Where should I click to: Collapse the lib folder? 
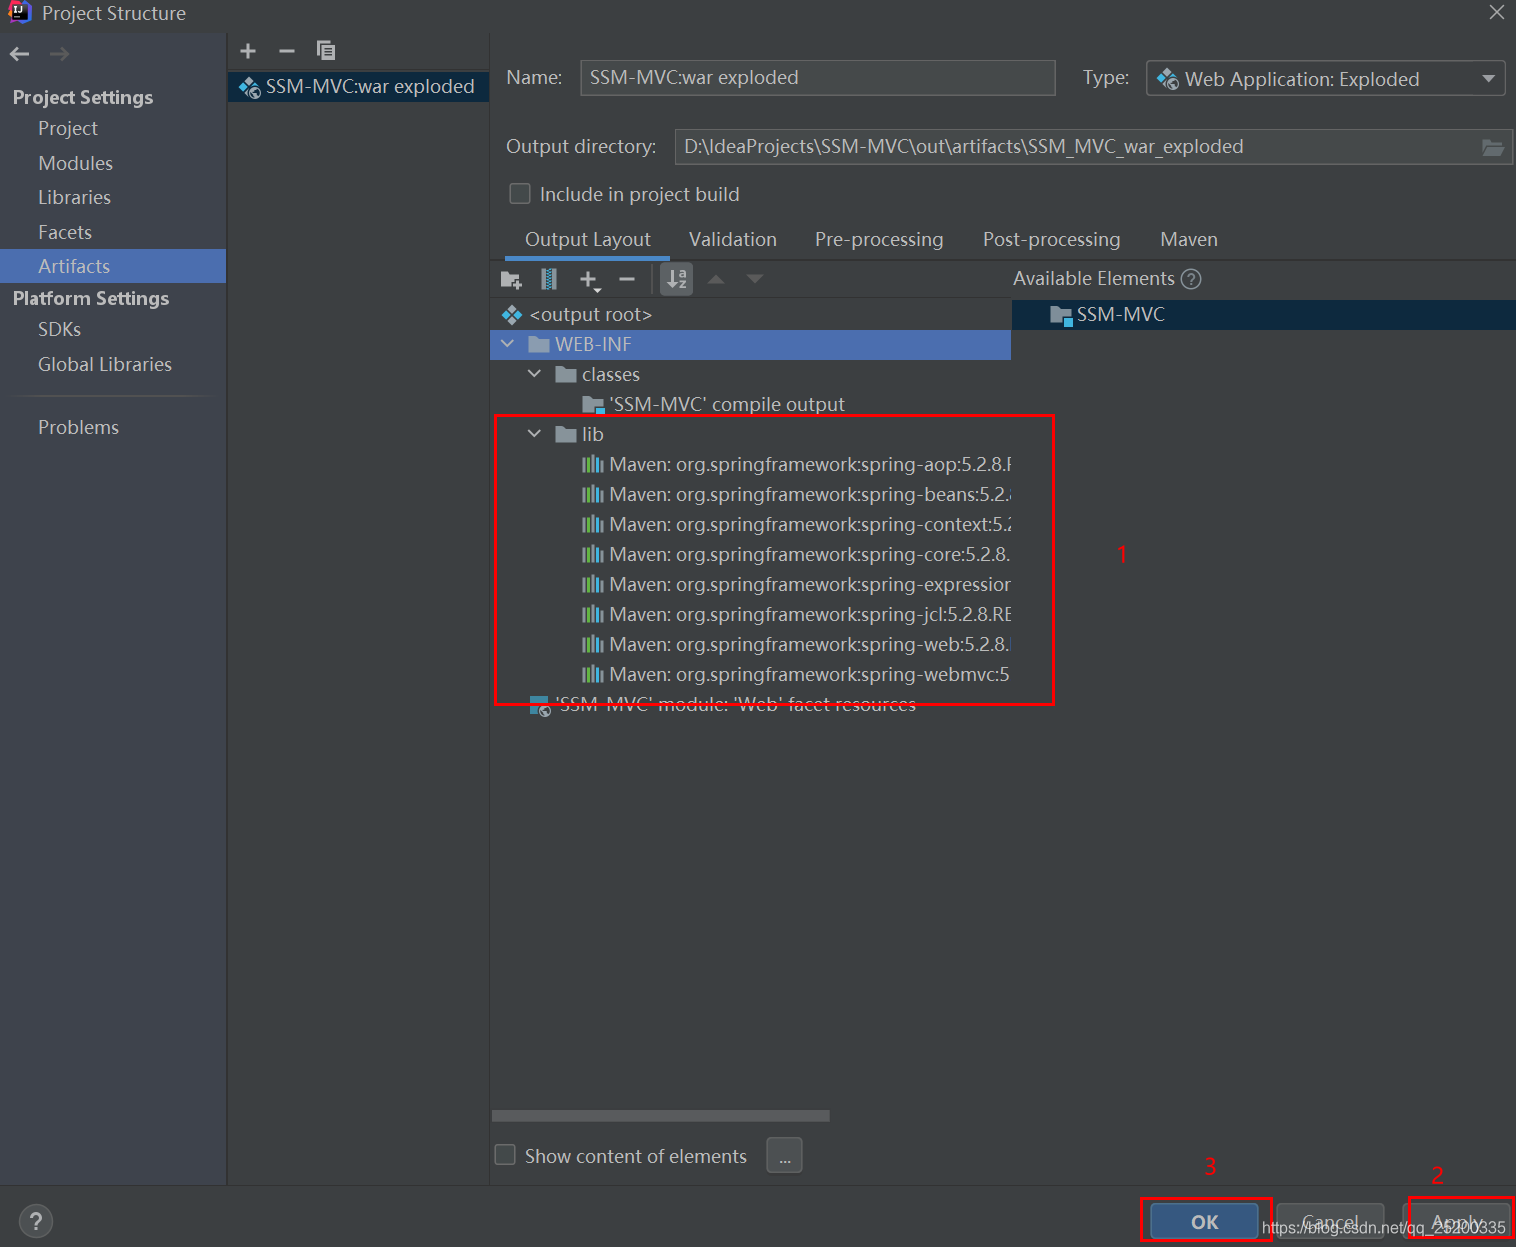click(535, 434)
